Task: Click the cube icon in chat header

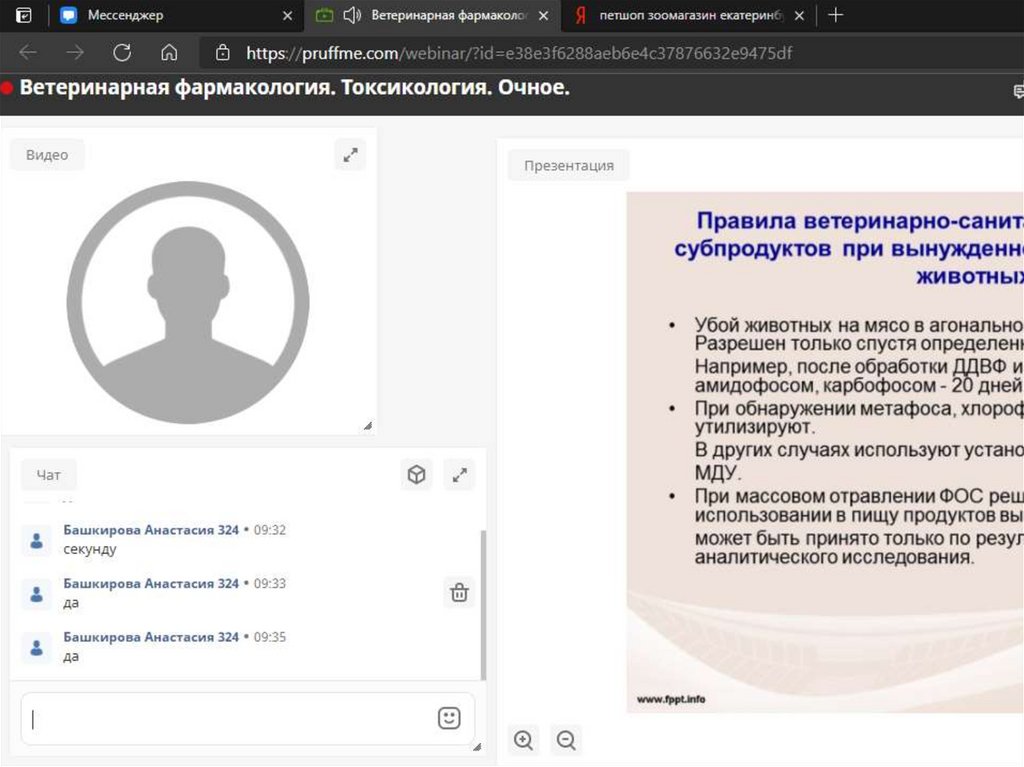Action: [x=416, y=476]
